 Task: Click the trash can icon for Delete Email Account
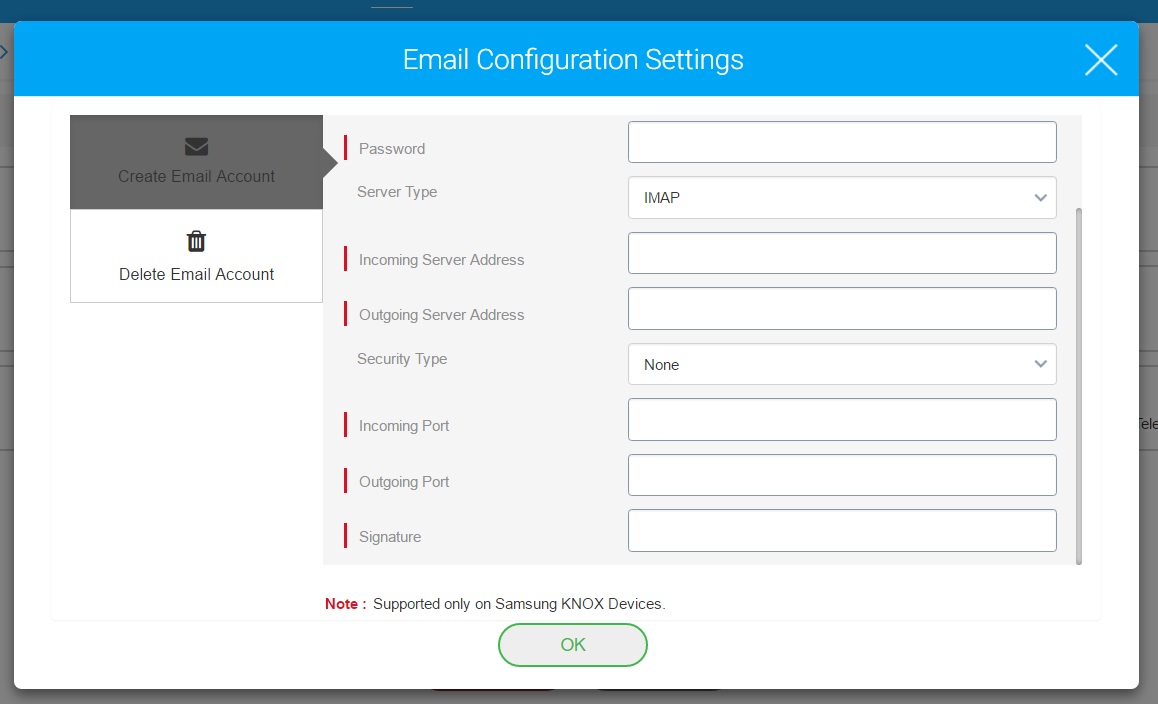[x=196, y=240]
